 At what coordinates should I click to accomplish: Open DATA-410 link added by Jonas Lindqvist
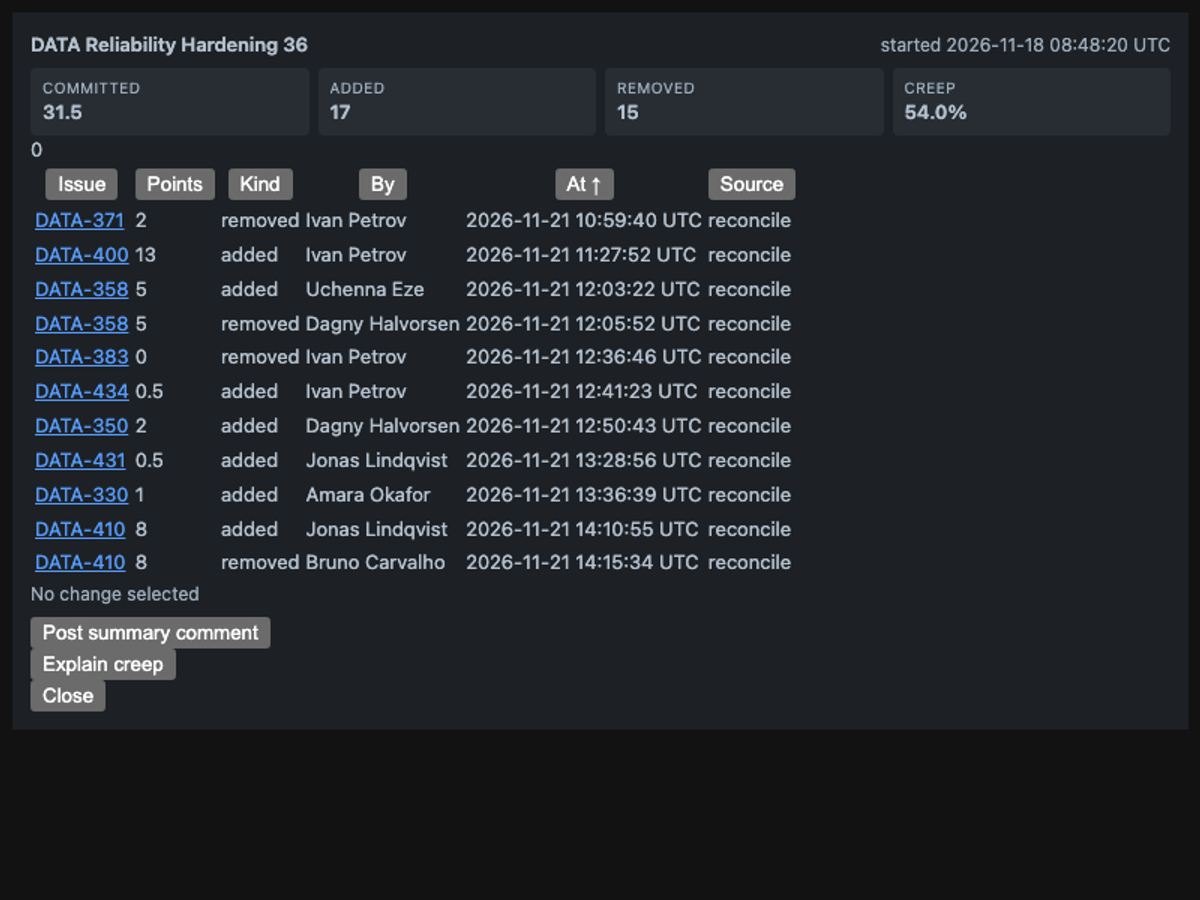click(80, 529)
